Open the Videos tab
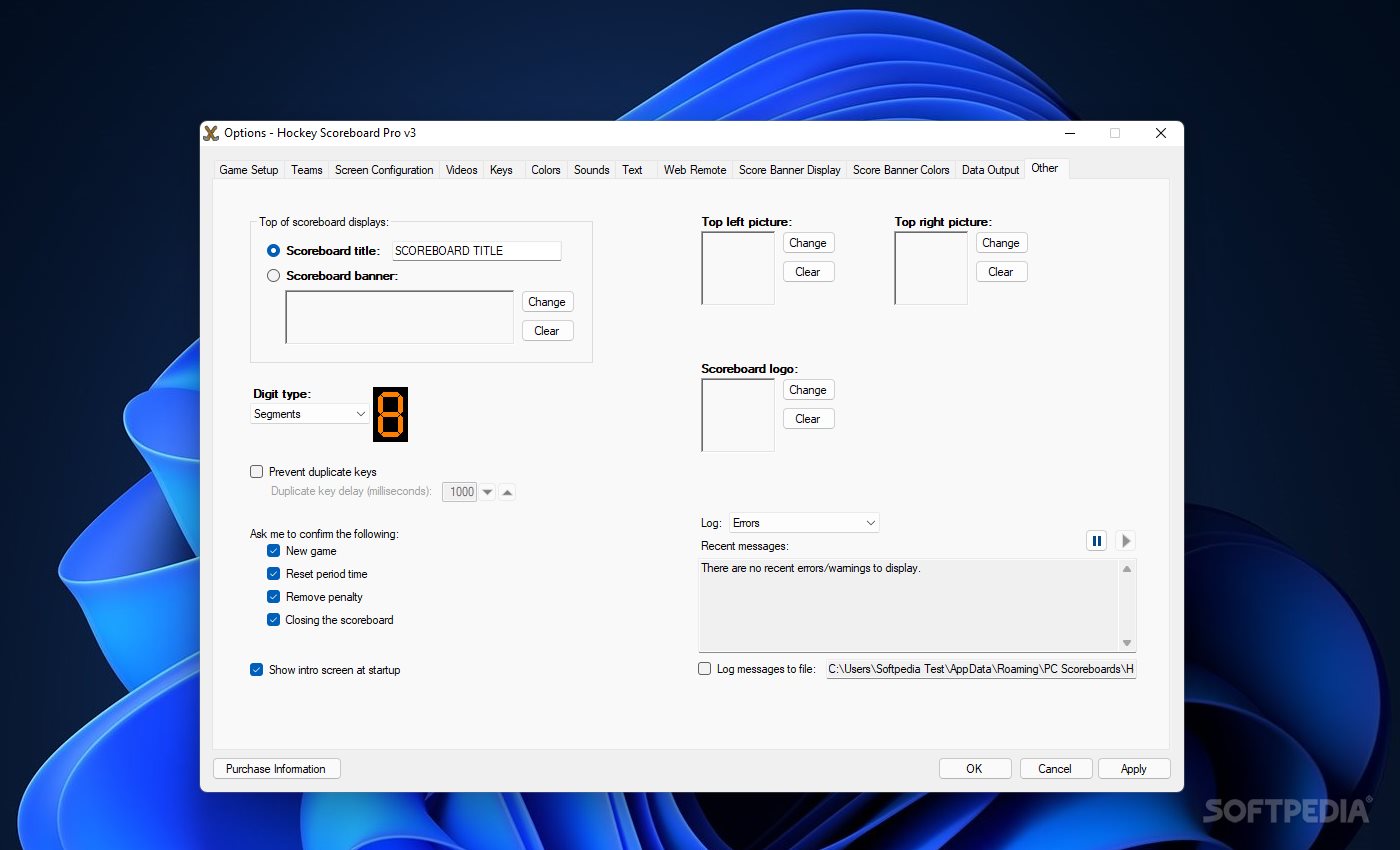Viewport: 1400px width, 850px height. 462,170
